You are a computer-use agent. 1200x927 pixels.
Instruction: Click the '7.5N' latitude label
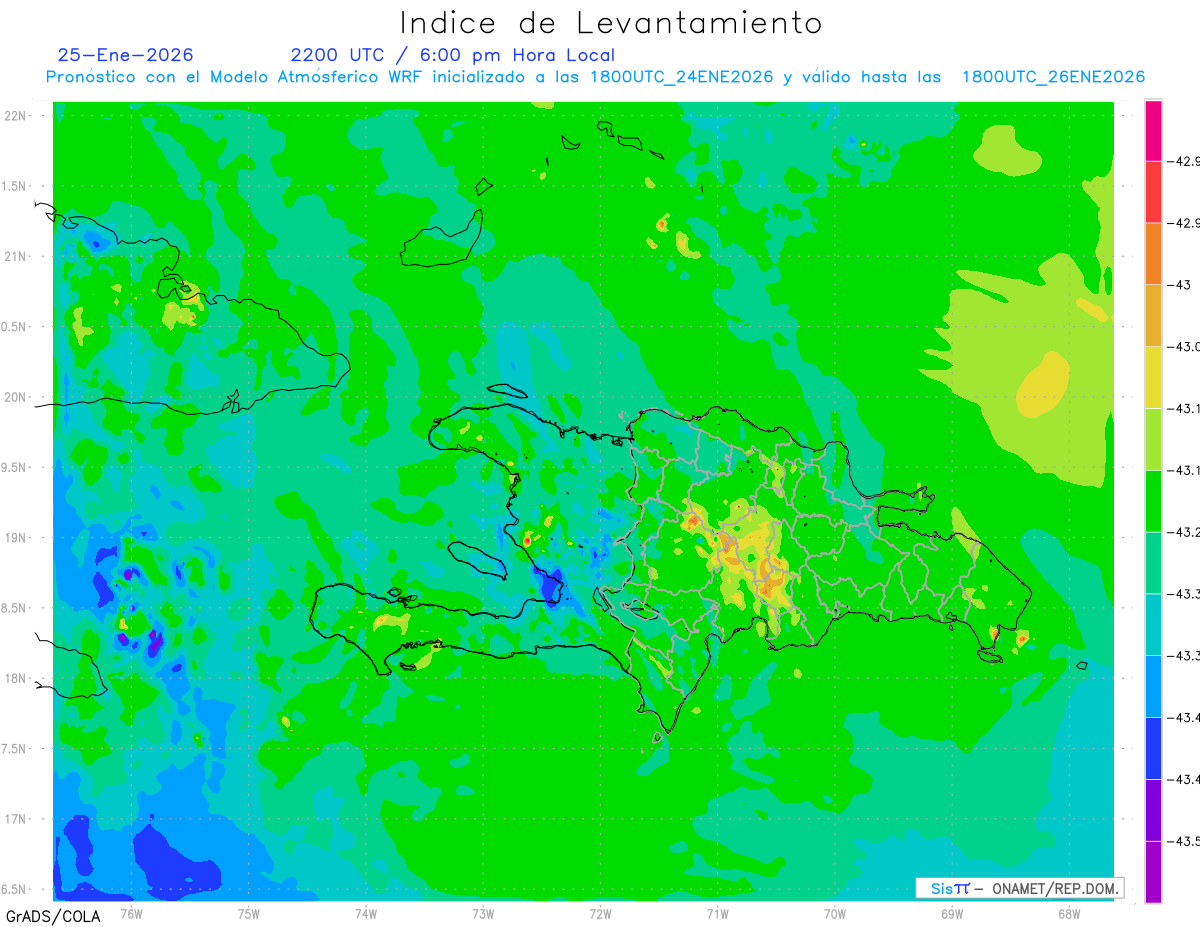click(x=14, y=749)
